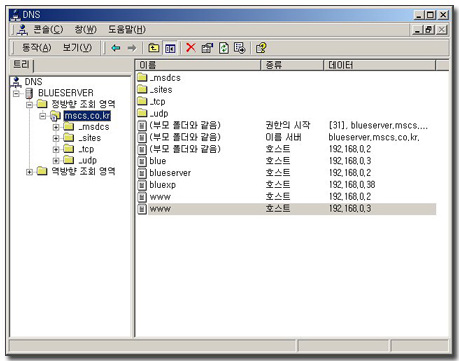The width and height of the screenshot is (459, 361).
Task: Select _msdcs label in the tree
Action: [x=94, y=127]
